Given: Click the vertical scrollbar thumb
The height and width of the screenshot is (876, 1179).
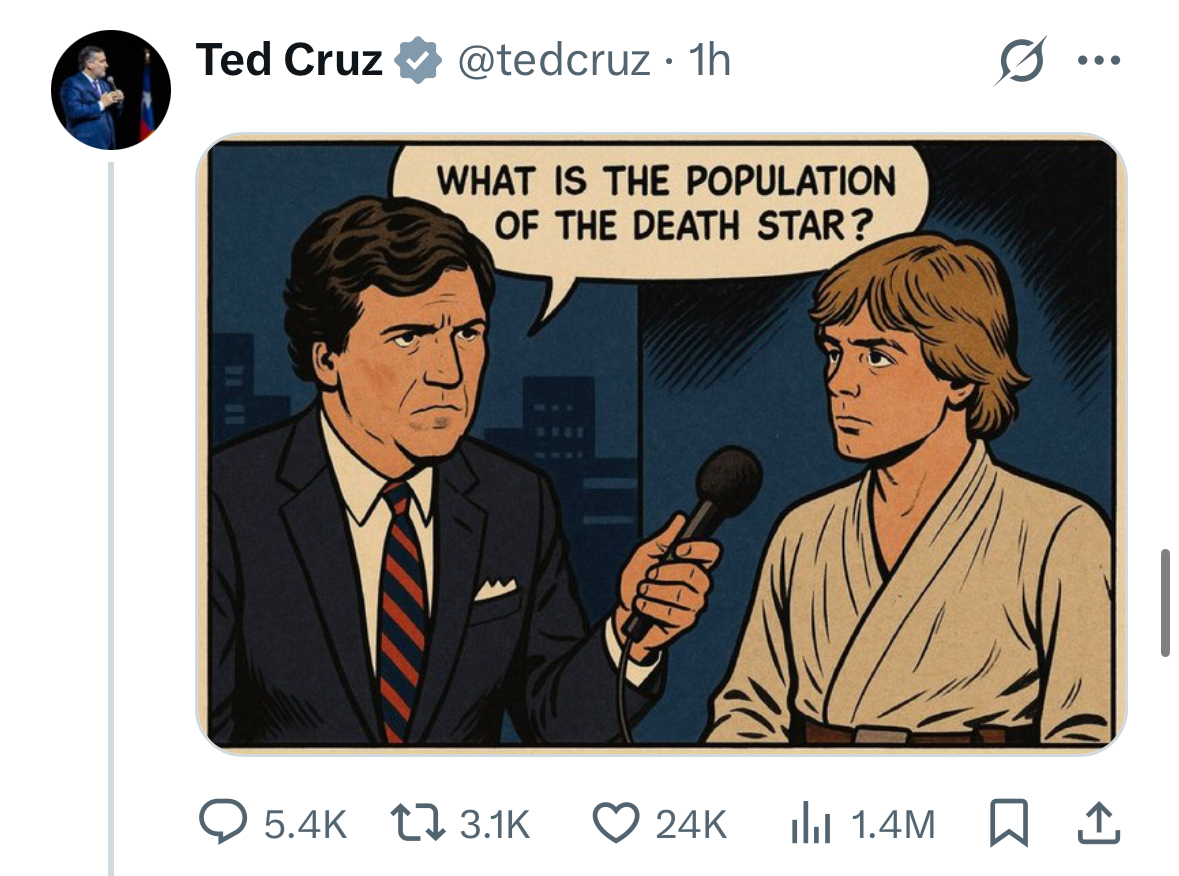Looking at the screenshot, I should click(x=1165, y=603).
